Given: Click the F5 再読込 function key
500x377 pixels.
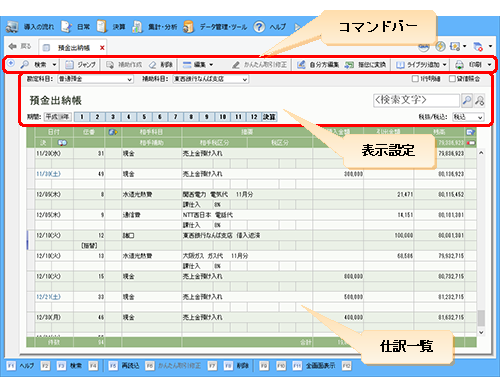Looking at the screenshot, I should point(124,366).
